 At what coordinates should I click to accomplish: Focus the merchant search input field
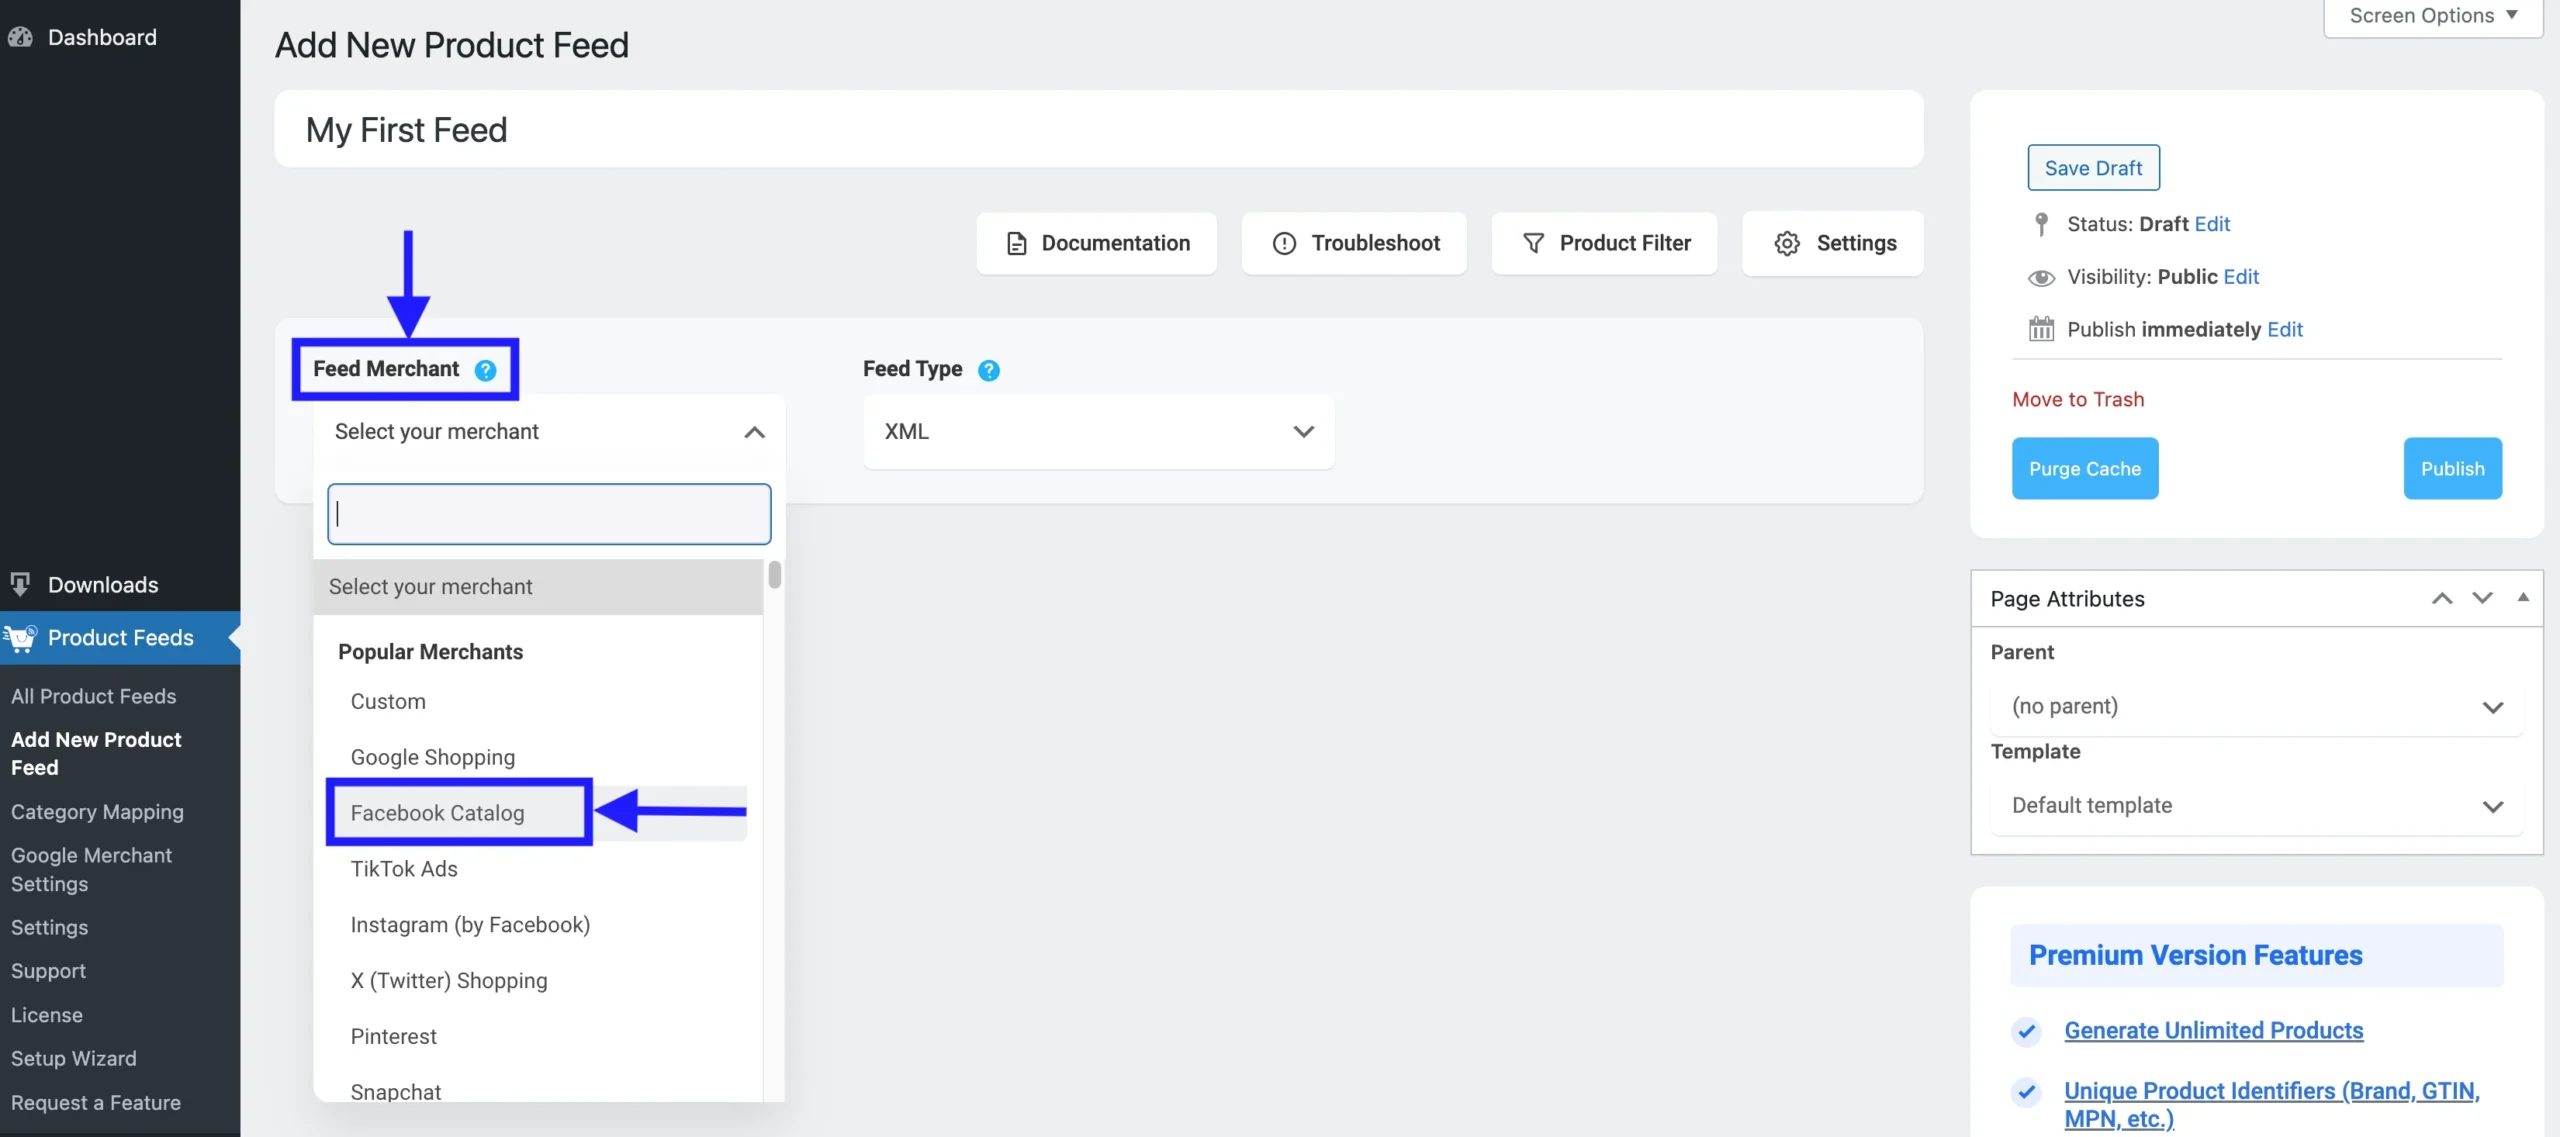[549, 514]
